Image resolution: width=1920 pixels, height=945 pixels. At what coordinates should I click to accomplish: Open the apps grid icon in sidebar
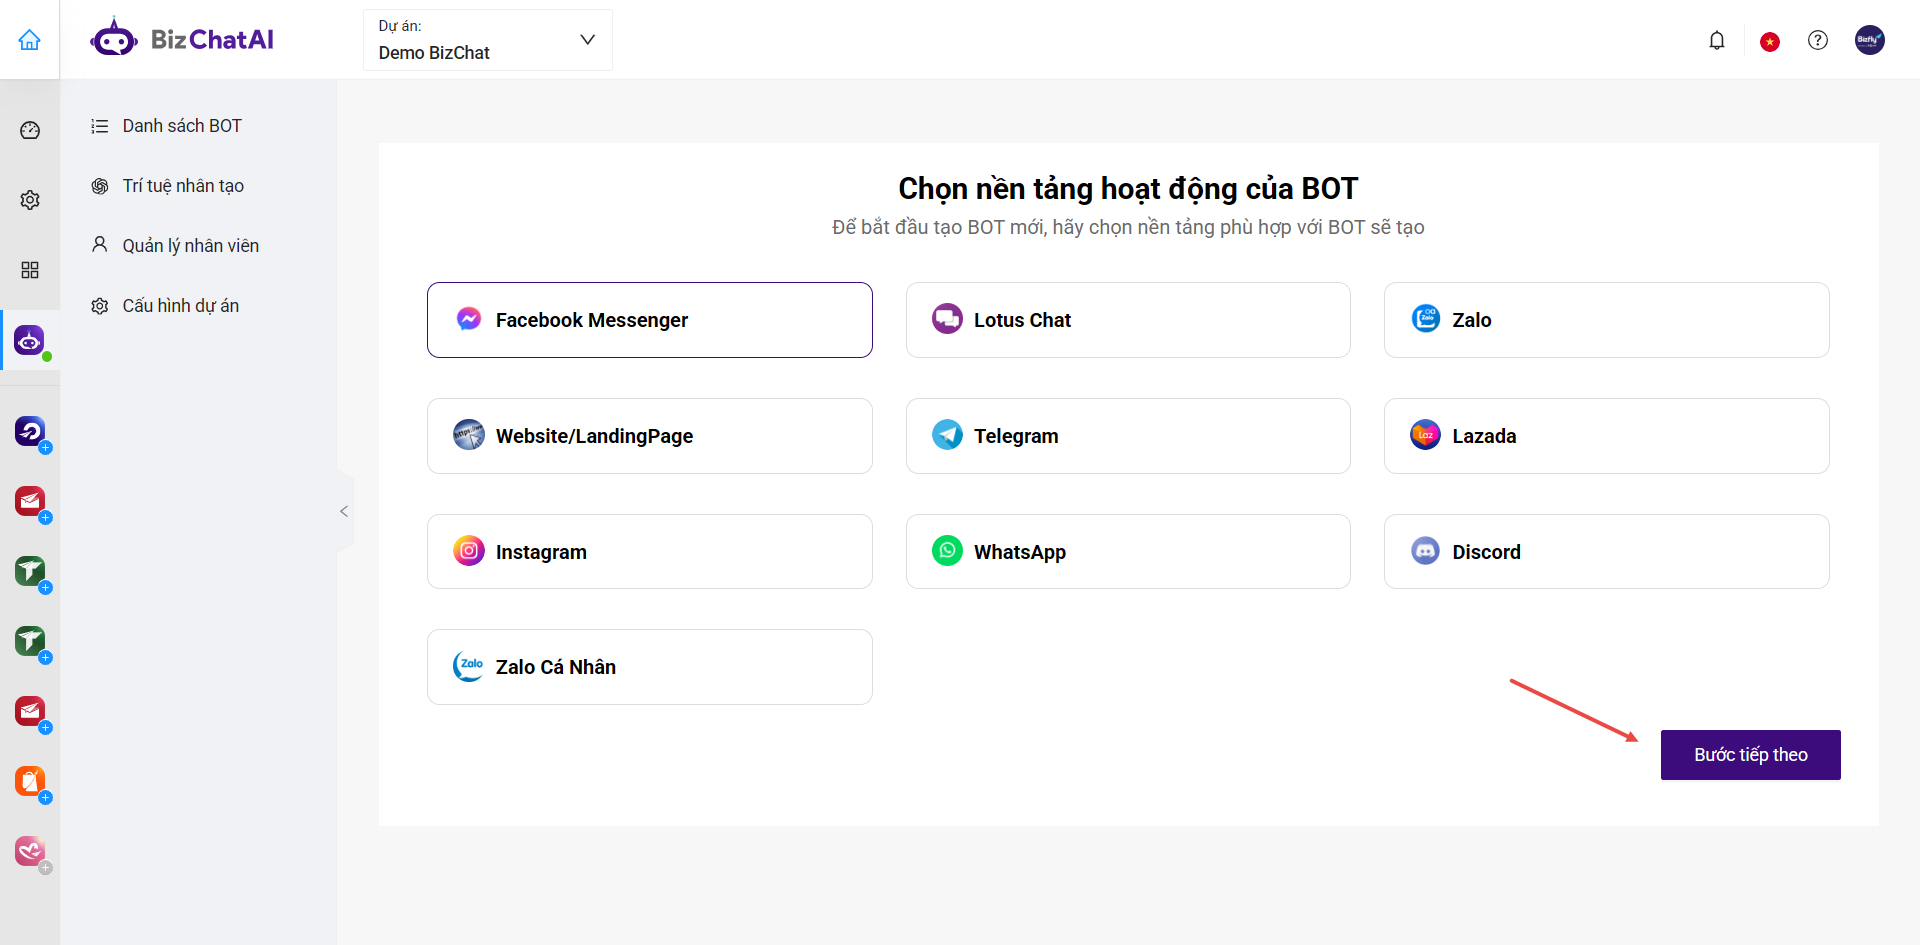[30, 270]
